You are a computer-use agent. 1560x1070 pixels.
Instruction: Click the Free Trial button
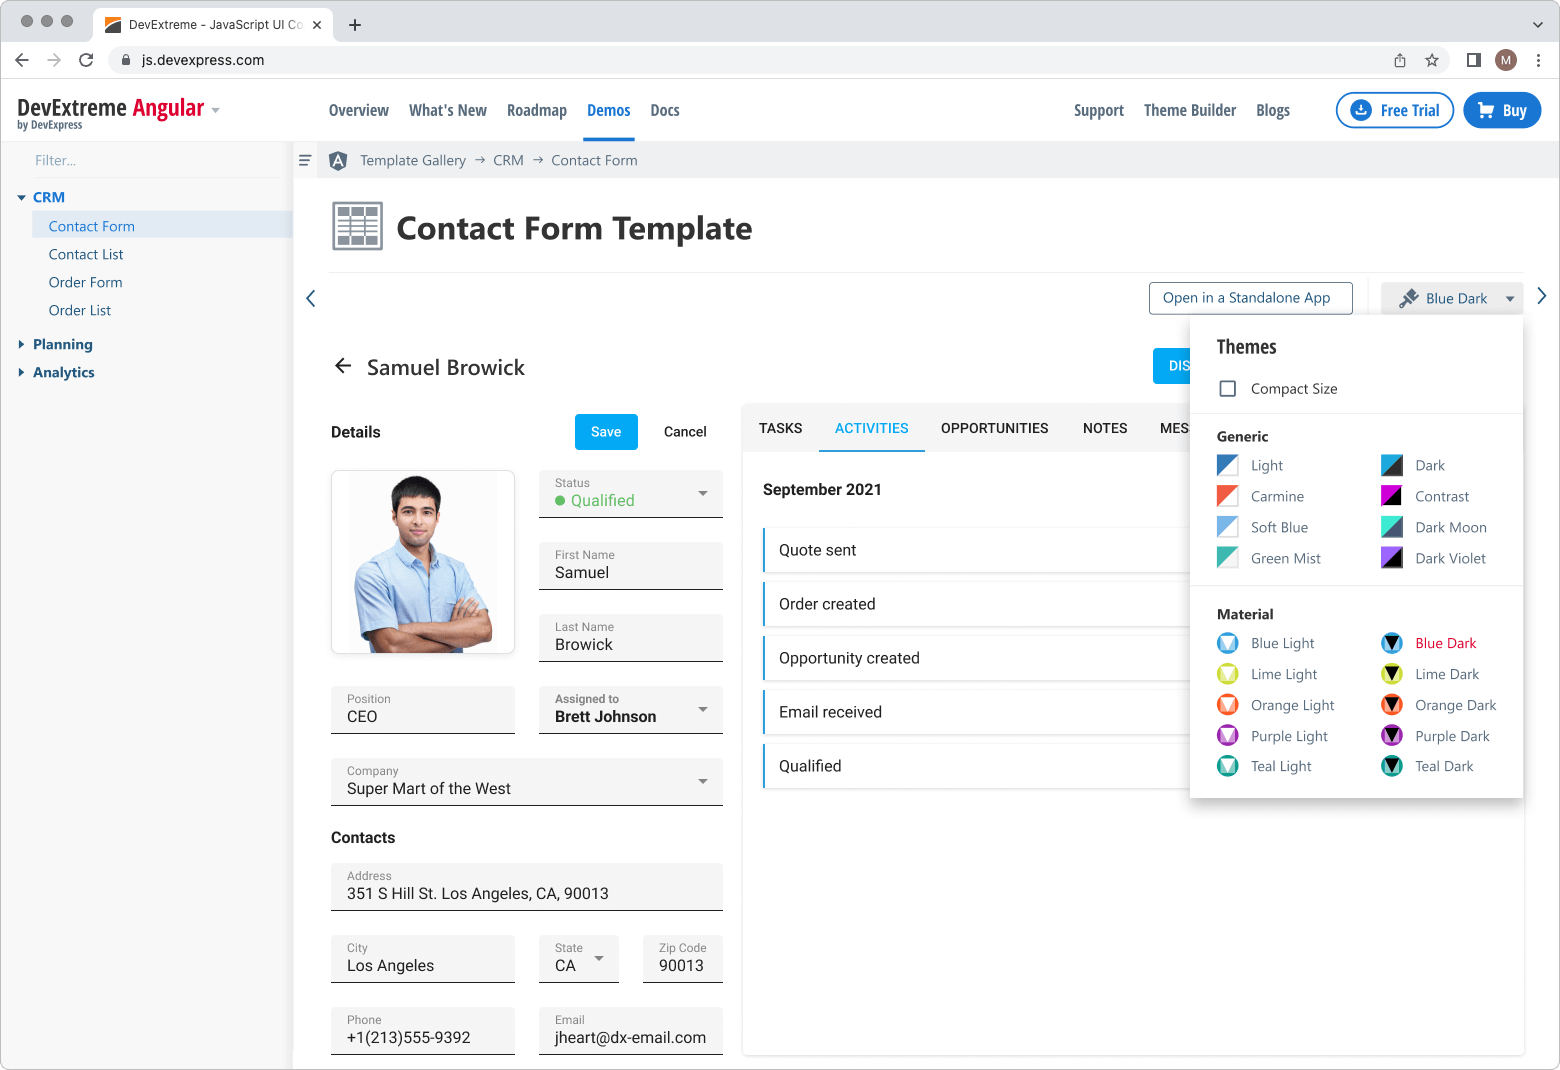click(1395, 110)
